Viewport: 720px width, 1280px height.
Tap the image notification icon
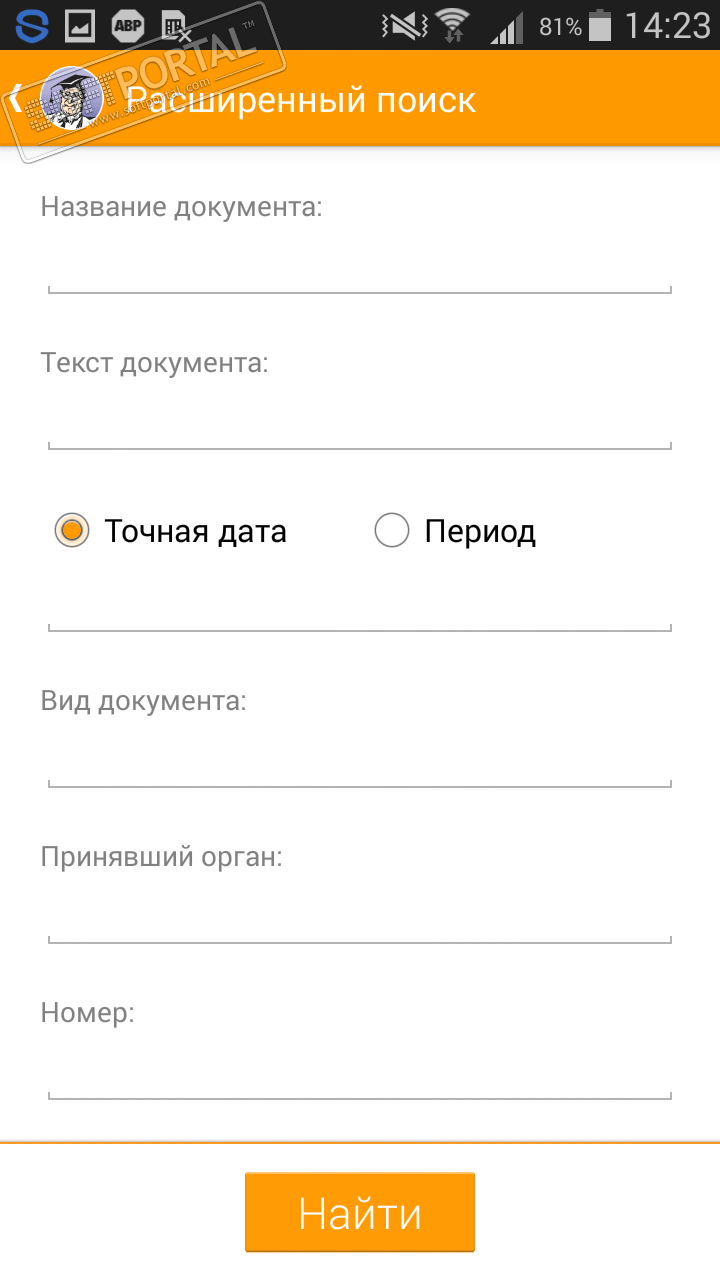[x=79, y=25]
